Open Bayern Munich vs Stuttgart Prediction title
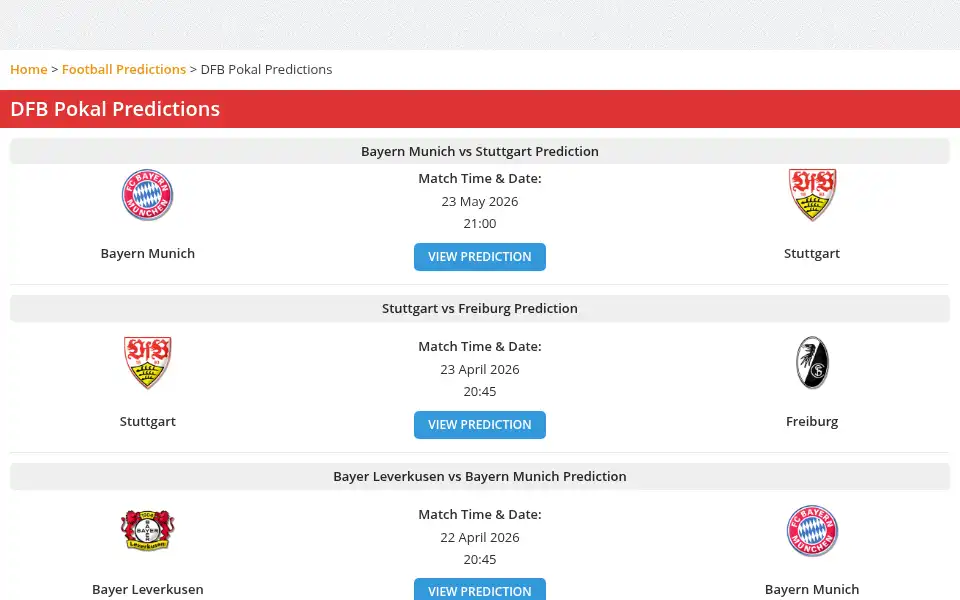The width and height of the screenshot is (960, 600). click(x=479, y=151)
